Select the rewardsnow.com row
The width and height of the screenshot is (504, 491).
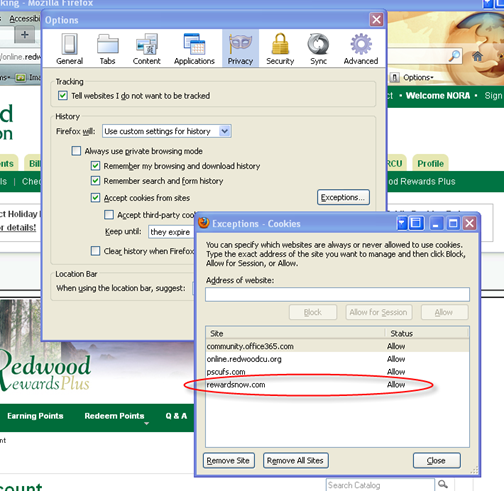click(x=337, y=385)
